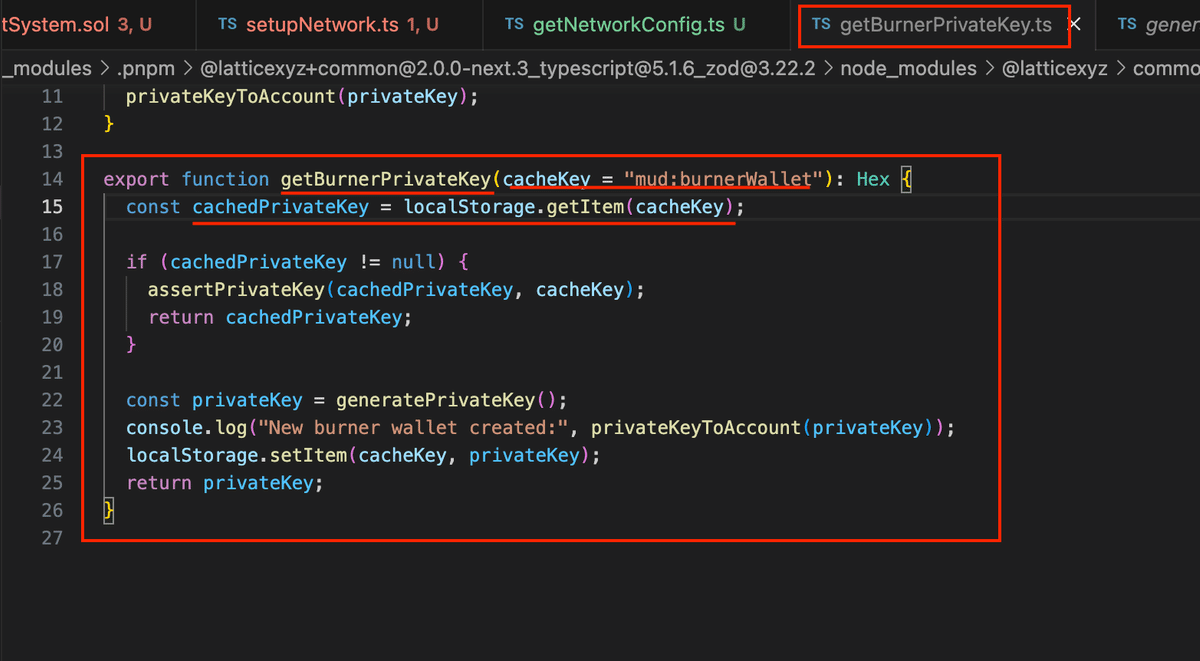Click the @latticexyz breadcrumb segment
Image resolution: width=1200 pixels, height=661 pixels.
click(x=1056, y=68)
